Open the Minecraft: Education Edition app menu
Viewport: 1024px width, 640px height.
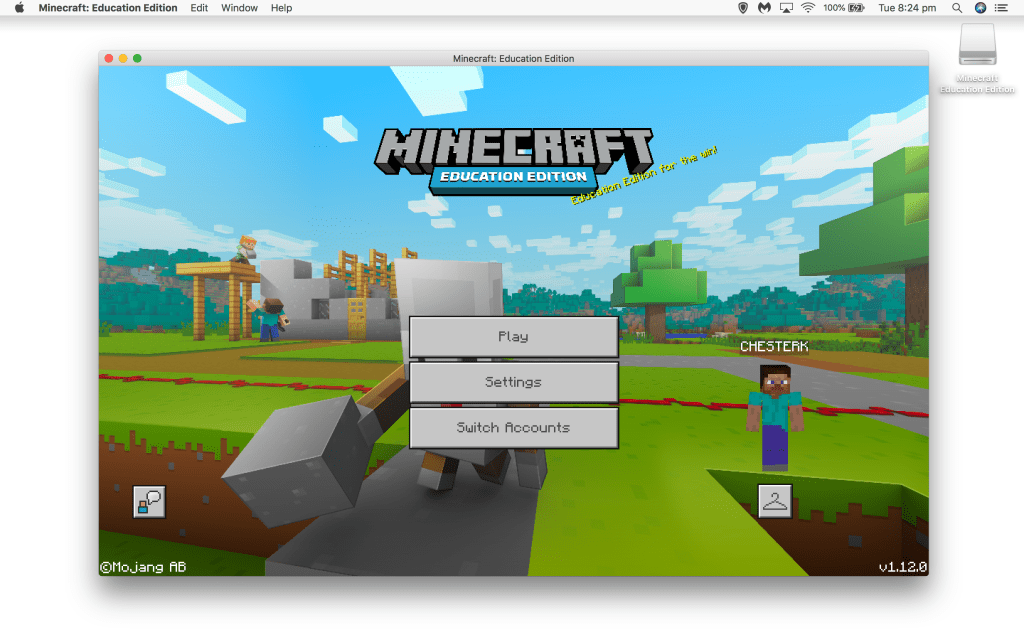tap(108, 8)
